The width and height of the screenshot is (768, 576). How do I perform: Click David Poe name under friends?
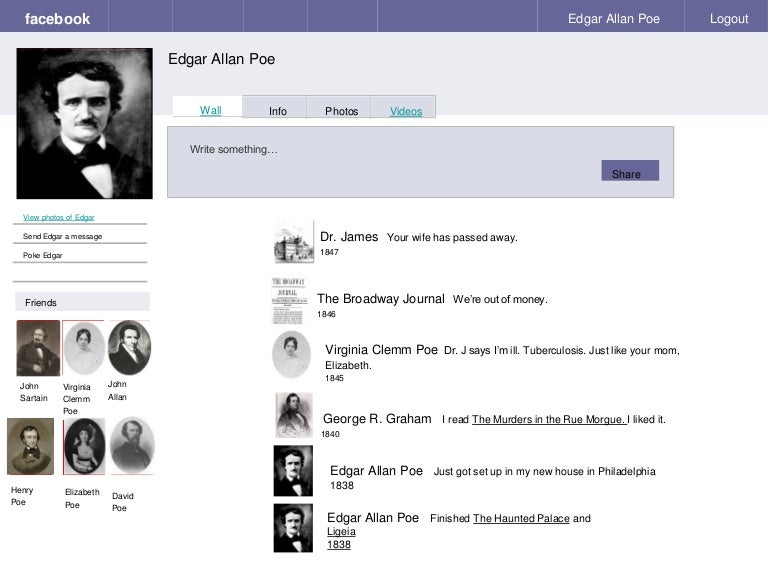[x=122, y=502]
